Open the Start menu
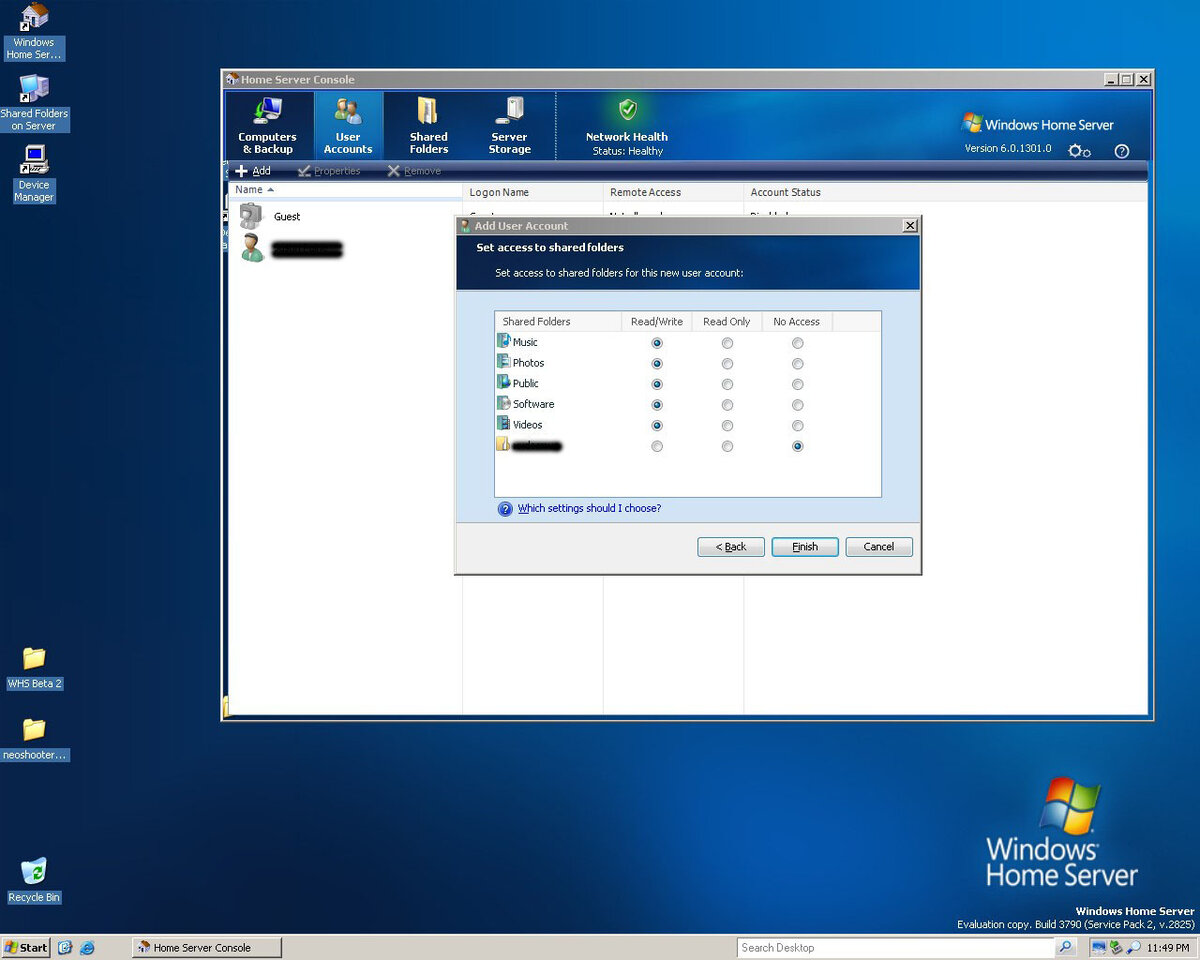 (x=26, y=947)
